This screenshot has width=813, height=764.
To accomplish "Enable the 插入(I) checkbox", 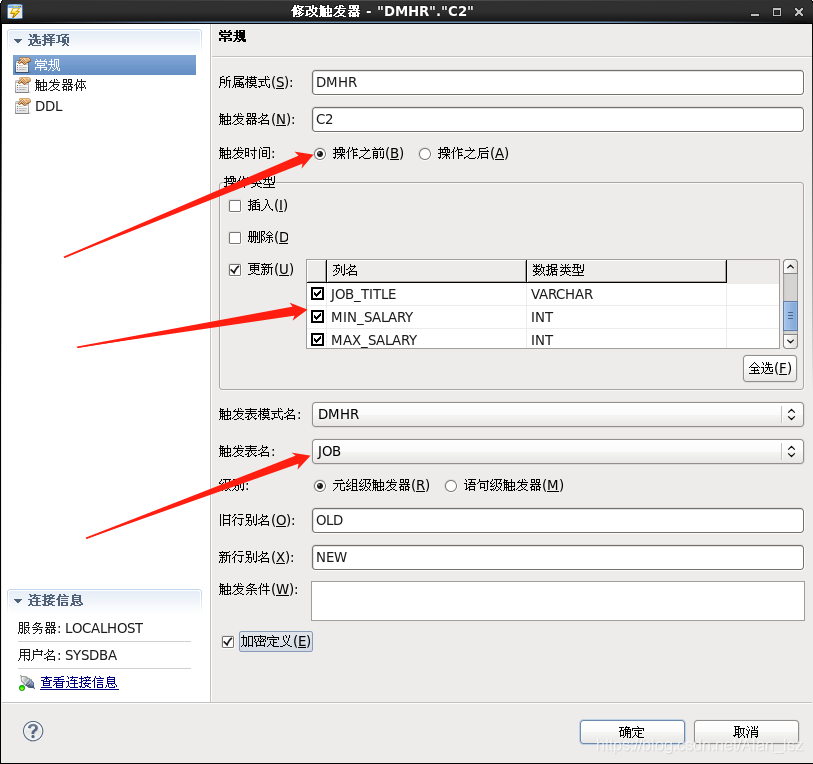I will [235, 206].
